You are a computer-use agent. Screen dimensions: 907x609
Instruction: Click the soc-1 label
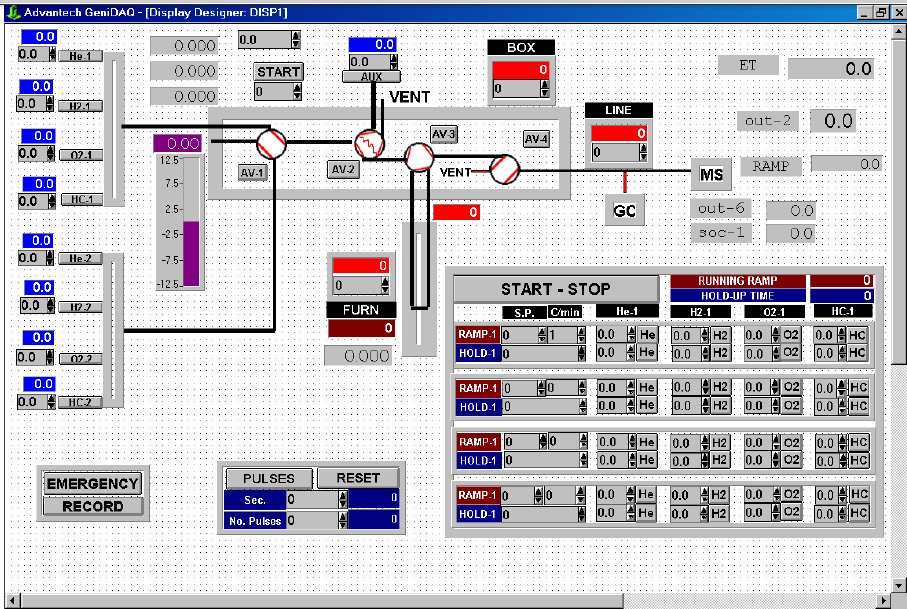721,233
